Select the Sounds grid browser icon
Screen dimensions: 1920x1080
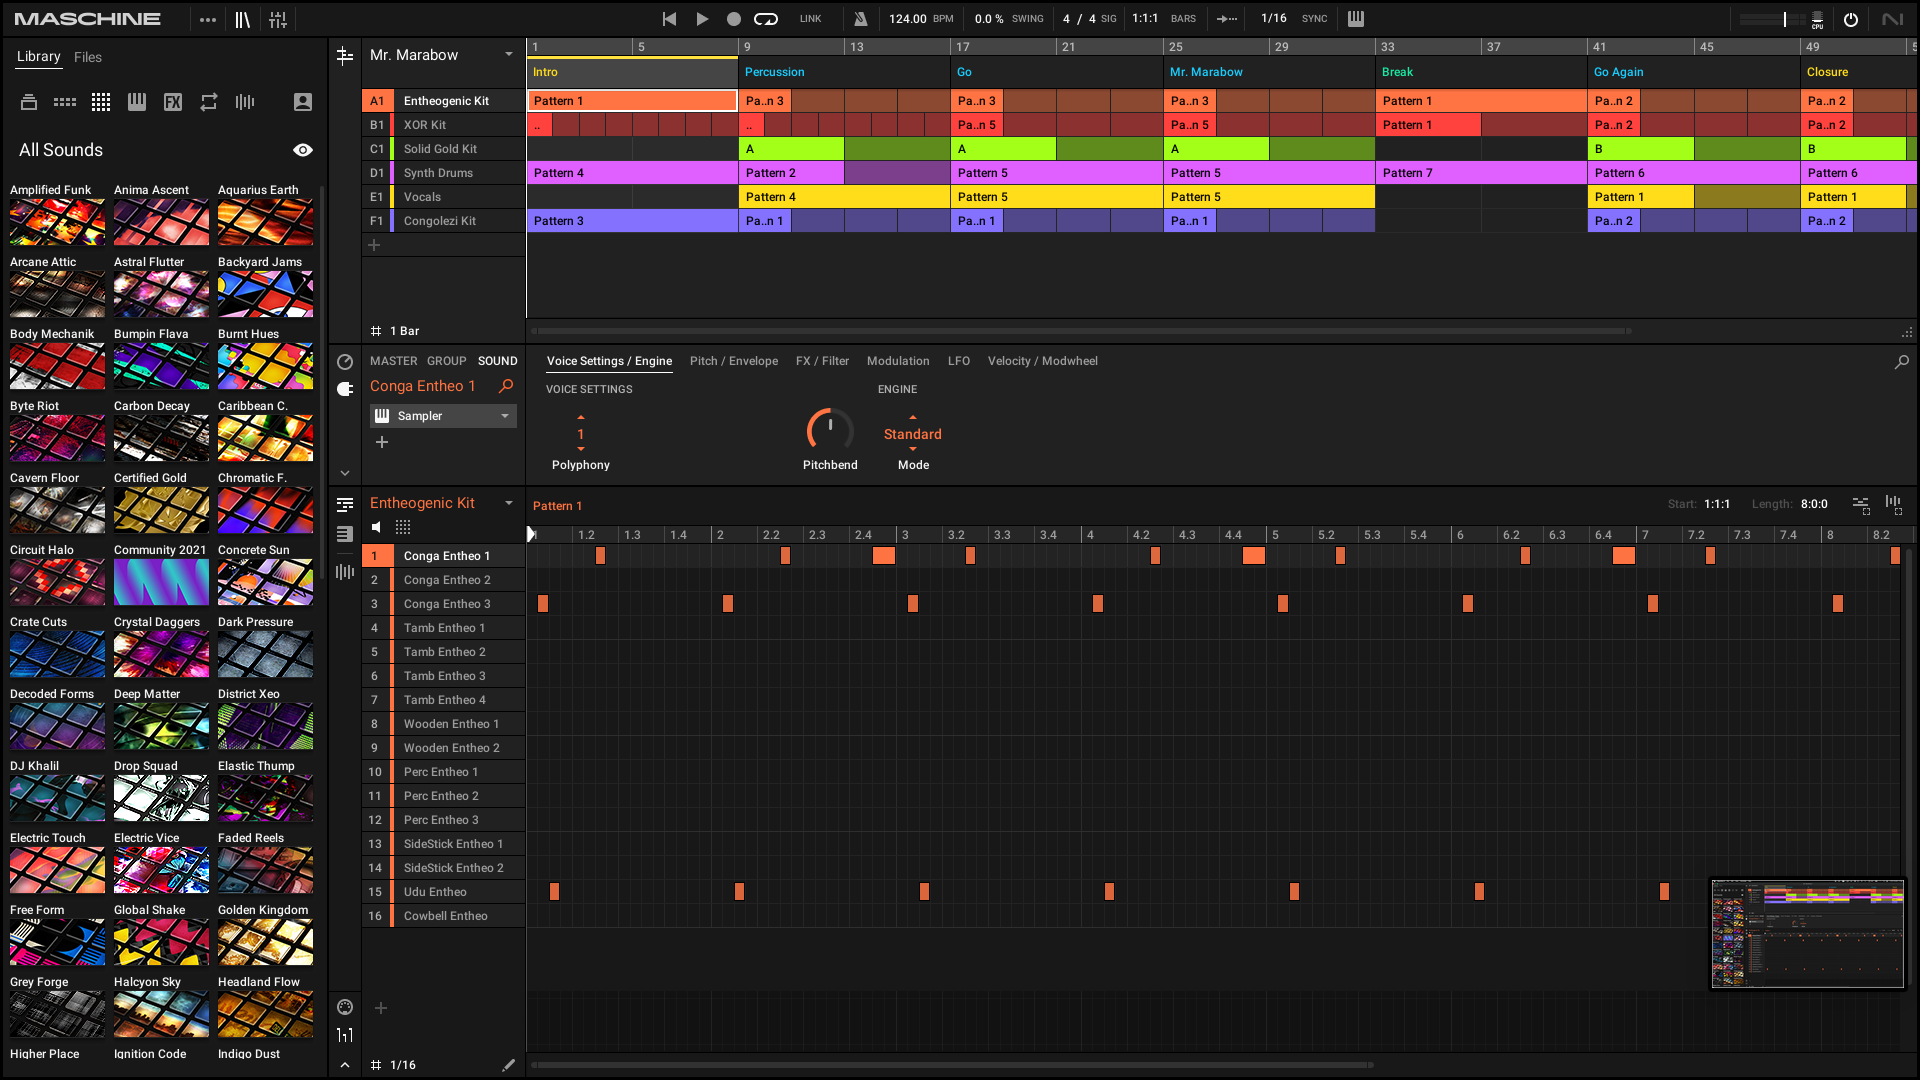(101, 102)
